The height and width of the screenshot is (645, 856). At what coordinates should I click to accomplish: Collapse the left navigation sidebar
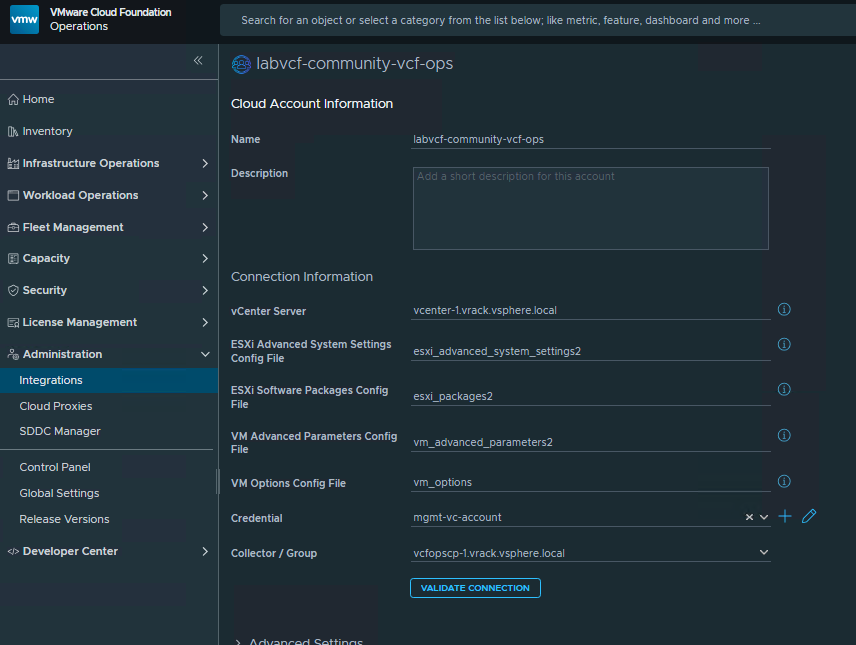click(198, 61)
